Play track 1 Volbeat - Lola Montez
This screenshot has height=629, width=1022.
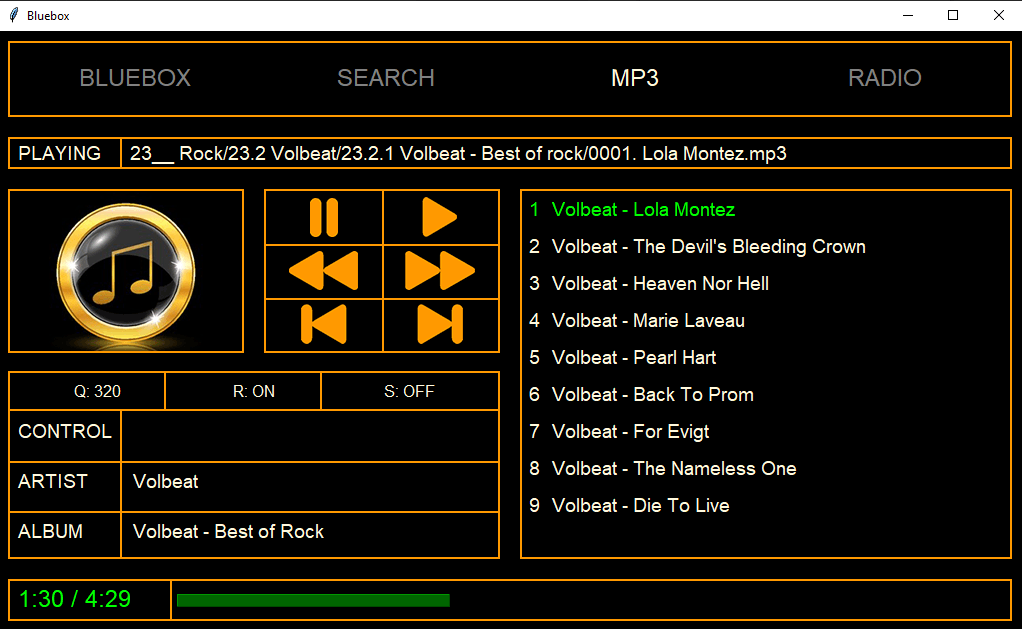632,210
